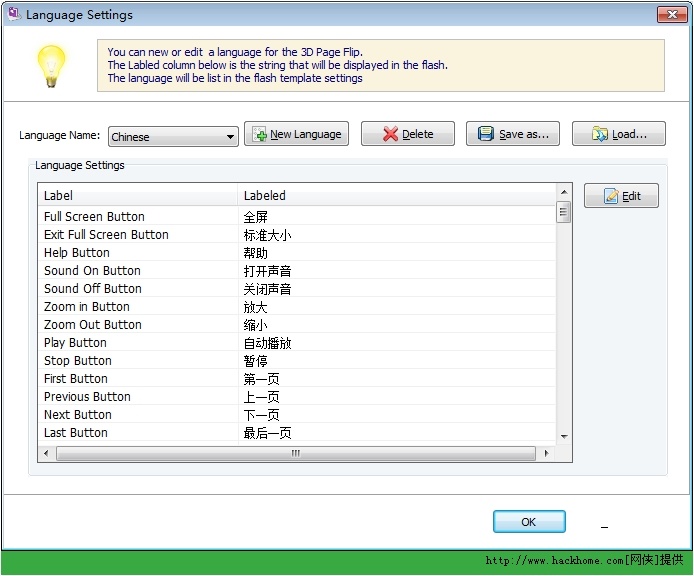The width and height of the screenshot is (694, 576).
Task: Click the OK button
Action: click(529, 522)
